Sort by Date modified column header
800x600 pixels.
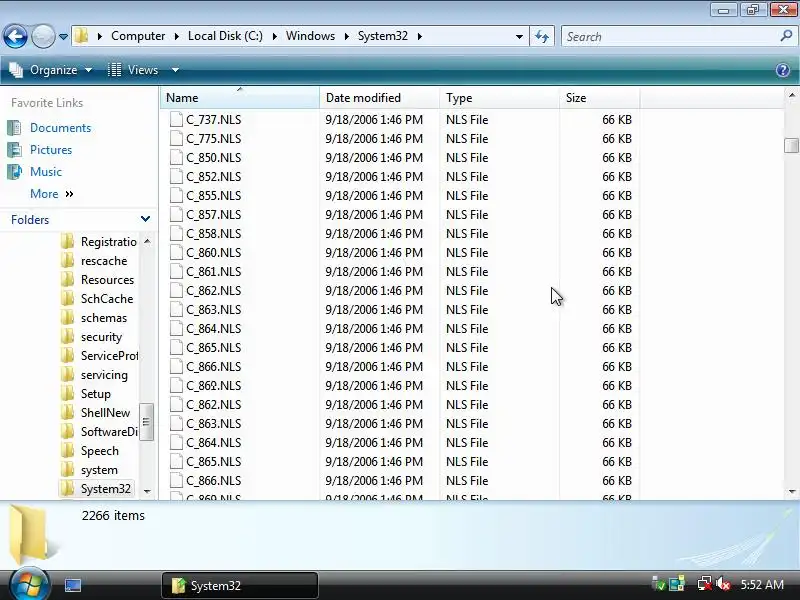click(x=380, y=97)
